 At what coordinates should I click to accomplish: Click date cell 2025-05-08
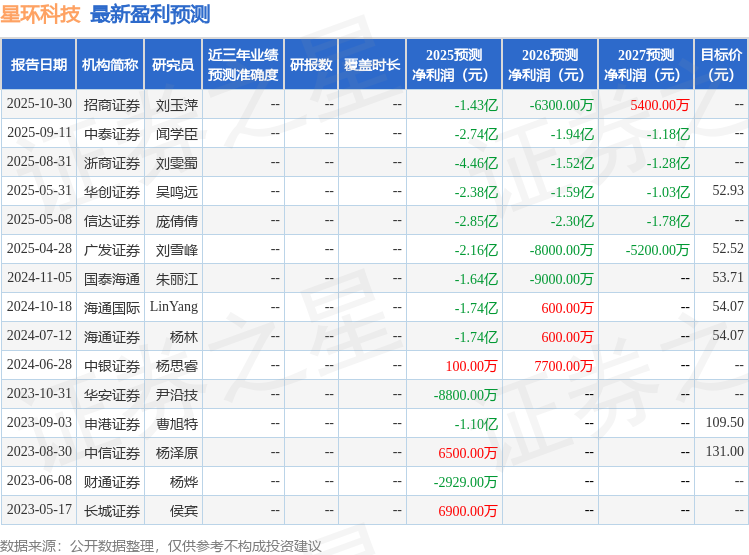click(x=39, y=220)
